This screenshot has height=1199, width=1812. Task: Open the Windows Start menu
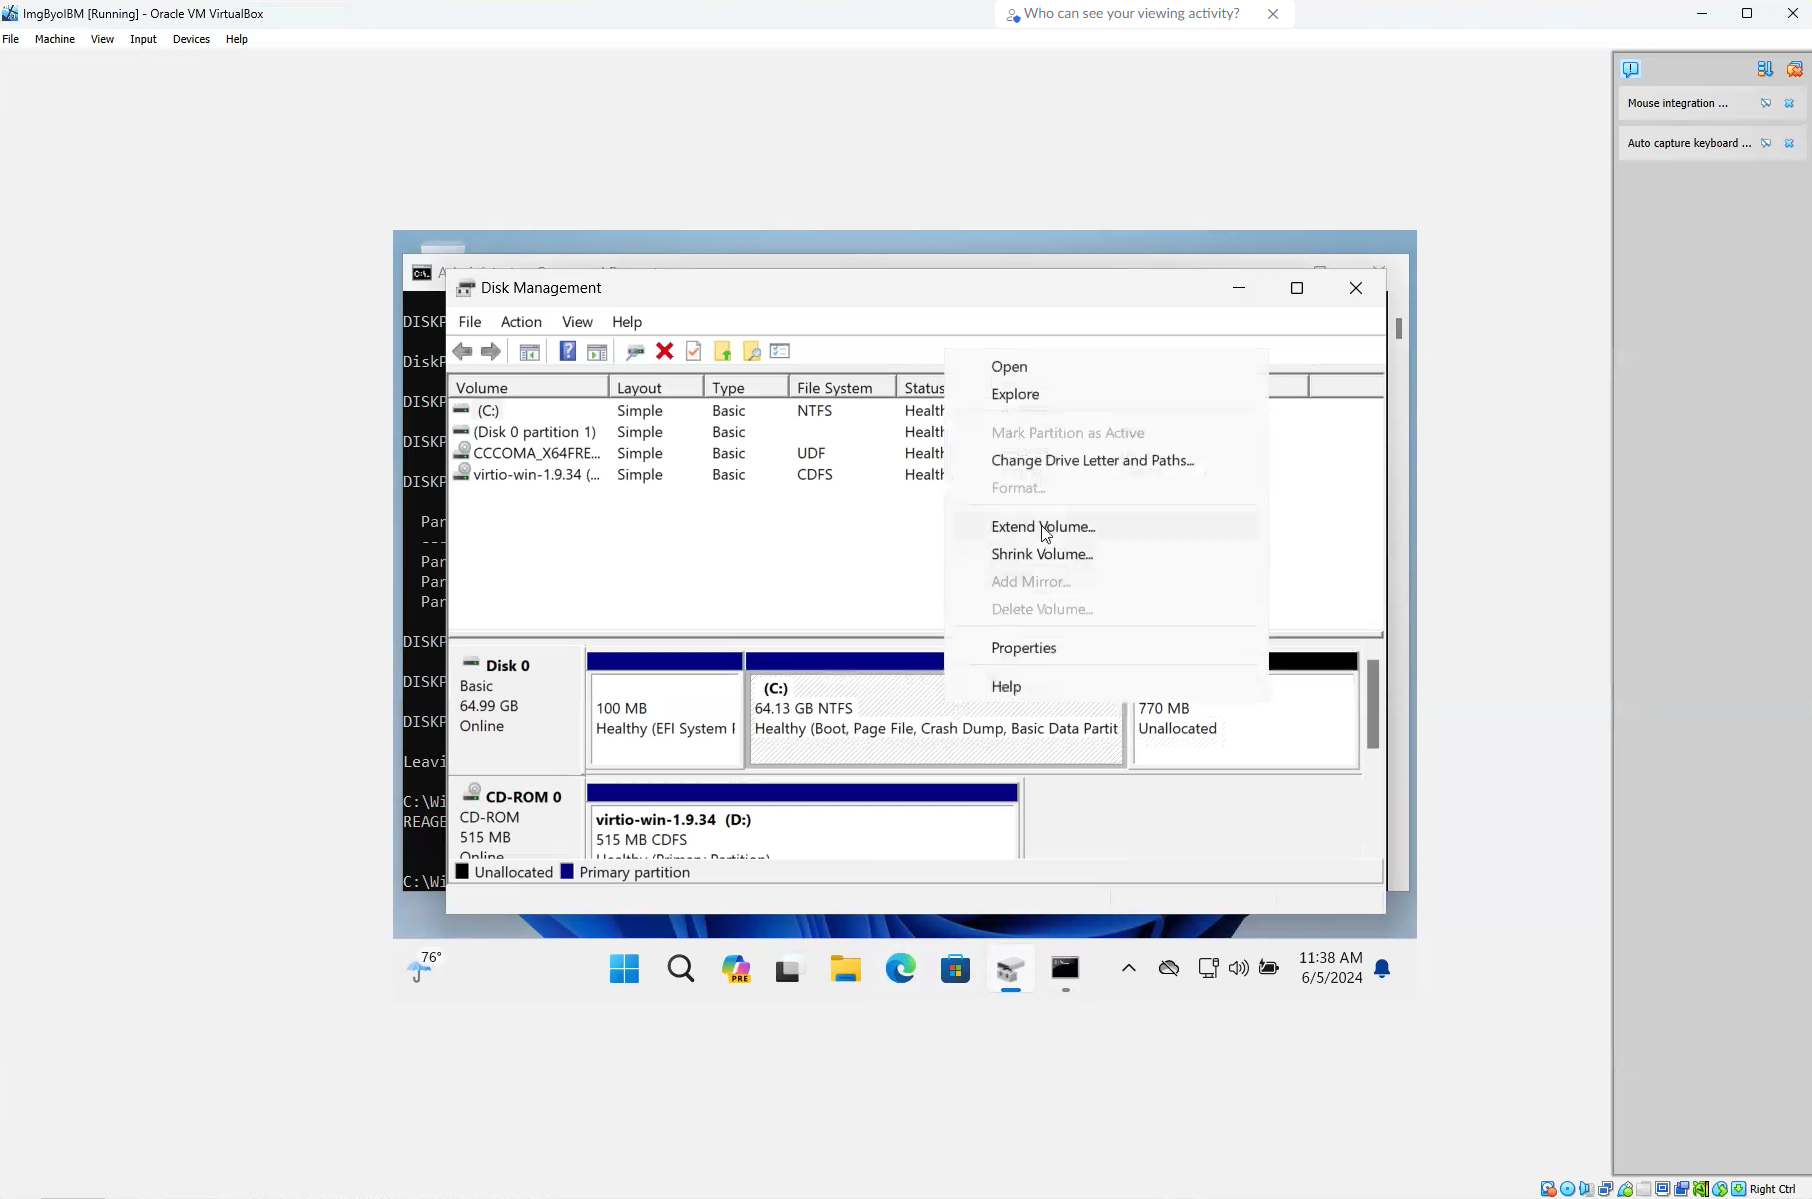[624, 968]
